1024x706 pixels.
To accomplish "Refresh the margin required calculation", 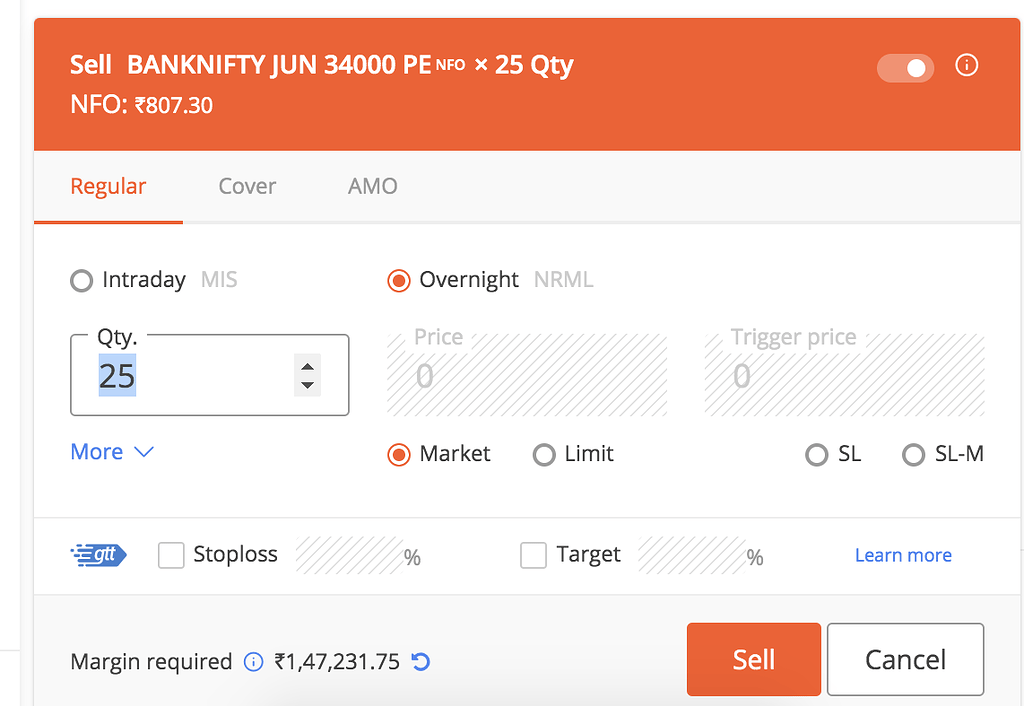I will (x=419, y=662).
